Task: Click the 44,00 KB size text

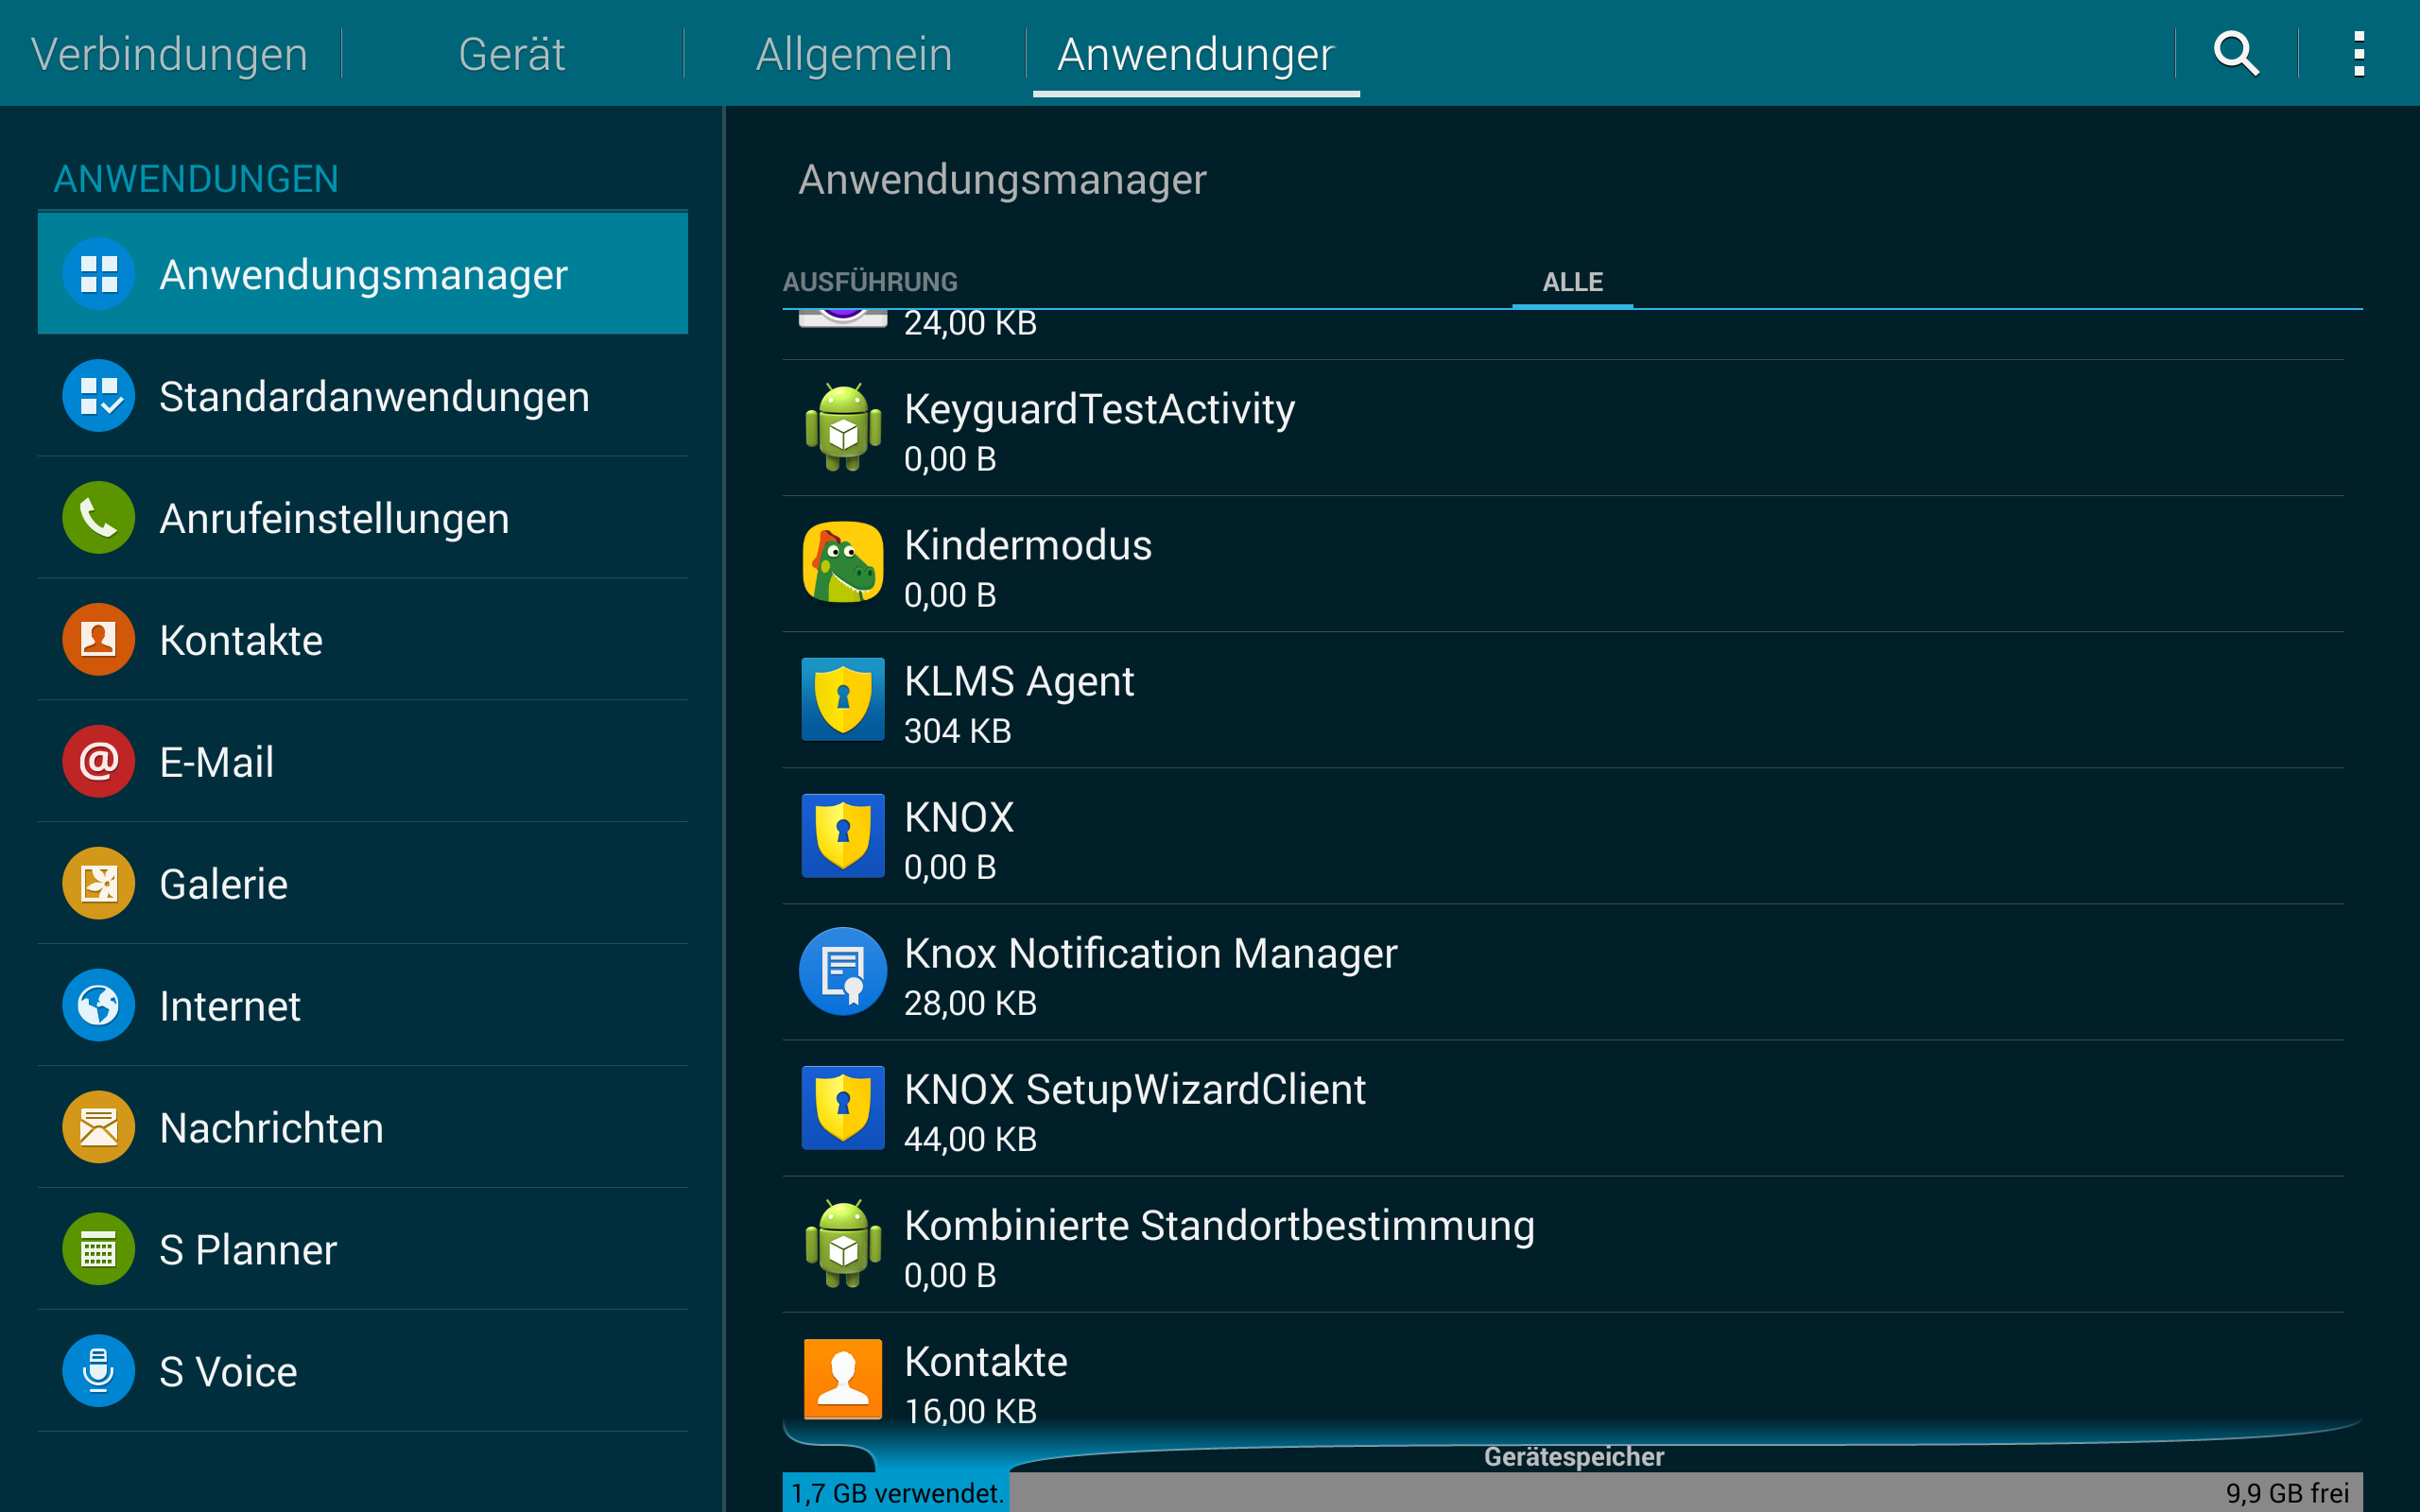Action: [970, 1140]
